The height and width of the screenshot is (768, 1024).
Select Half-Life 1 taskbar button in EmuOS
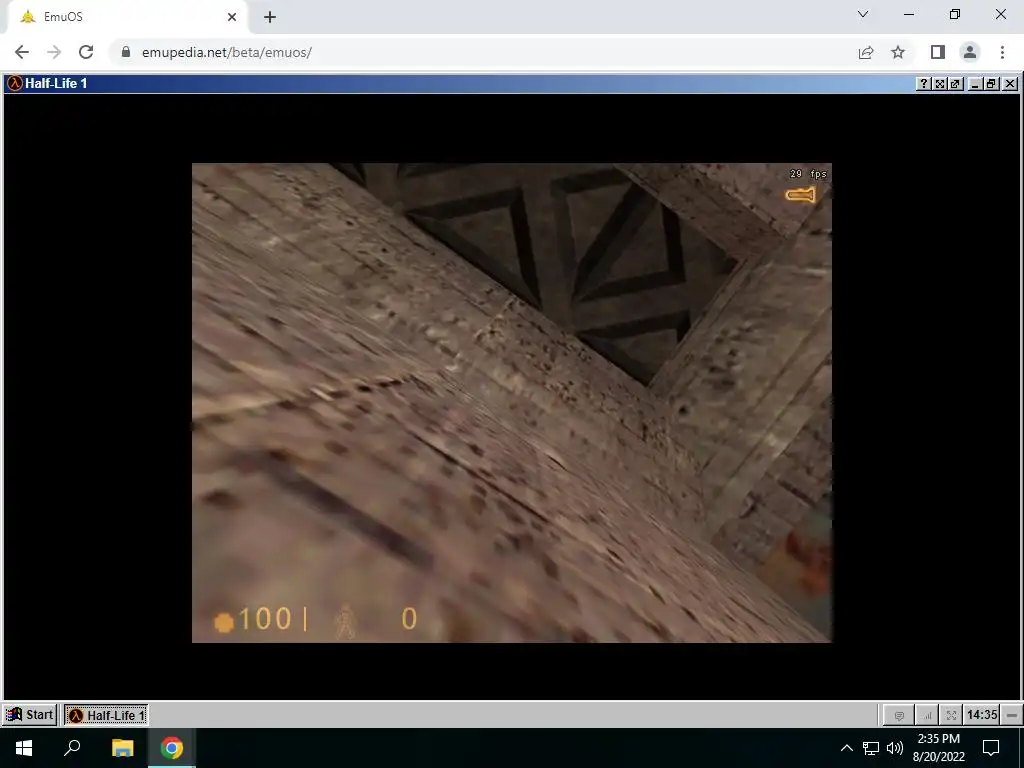point(106,715)
